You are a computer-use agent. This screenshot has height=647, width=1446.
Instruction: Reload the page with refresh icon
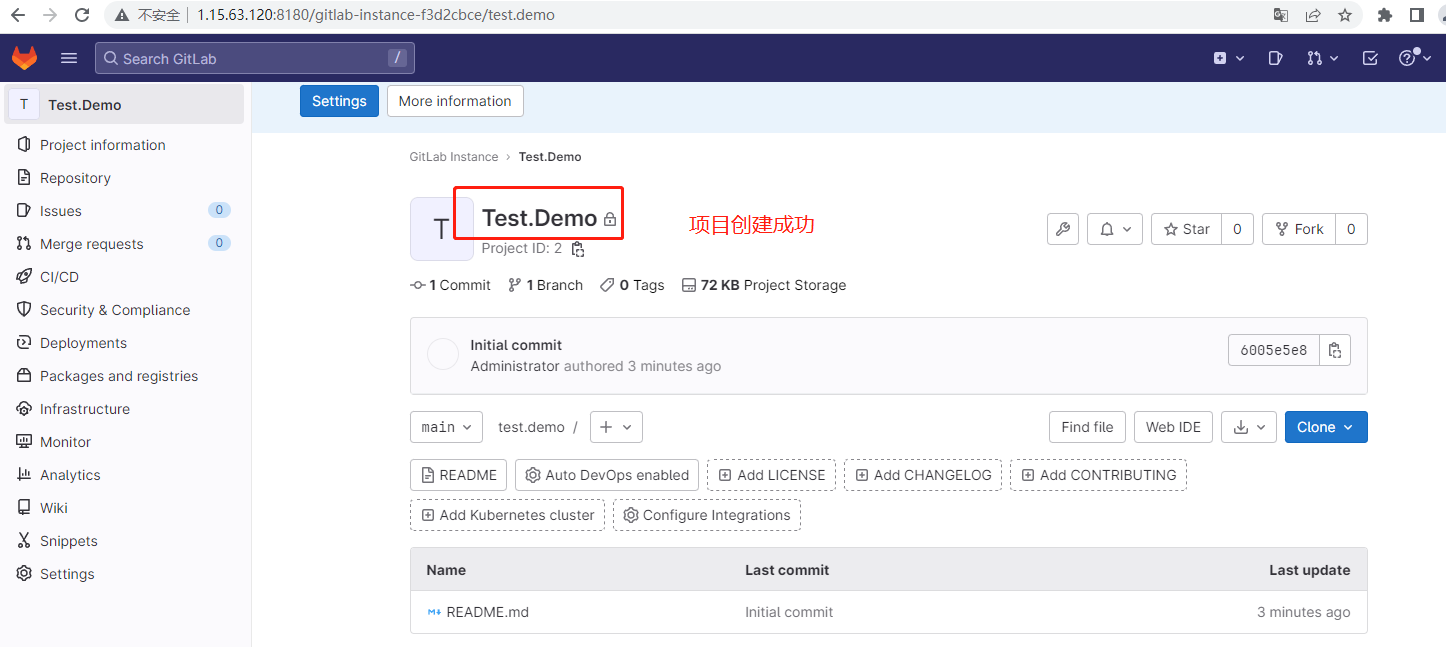[x=82, y=15]
